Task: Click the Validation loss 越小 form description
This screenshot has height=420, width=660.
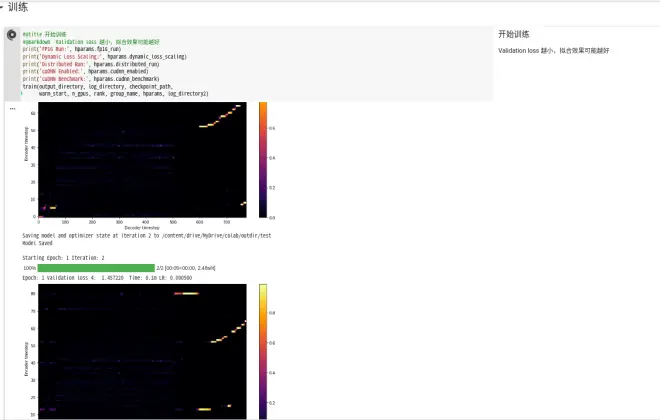Action: [554, 51]
